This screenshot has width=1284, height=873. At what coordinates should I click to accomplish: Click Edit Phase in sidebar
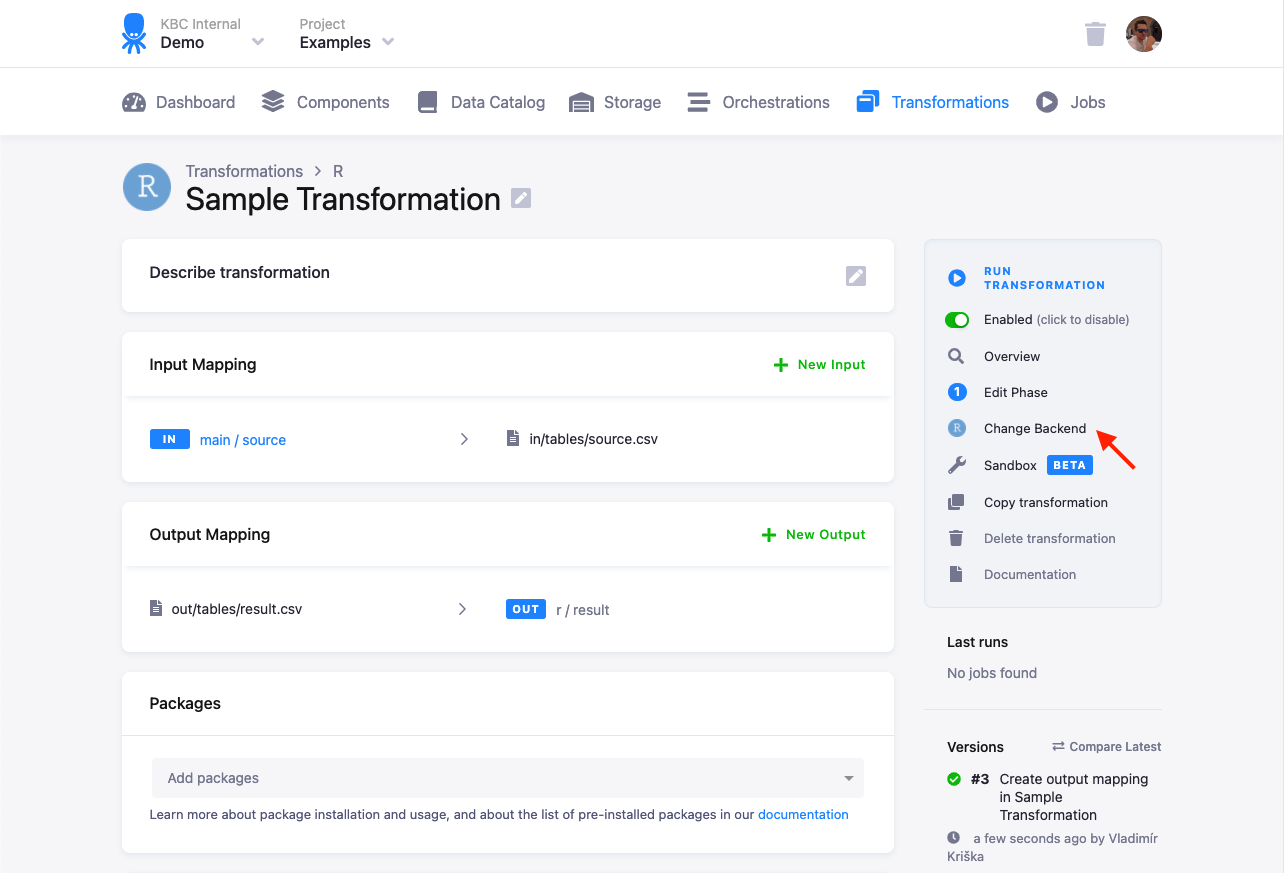[x=1016, y=393]
